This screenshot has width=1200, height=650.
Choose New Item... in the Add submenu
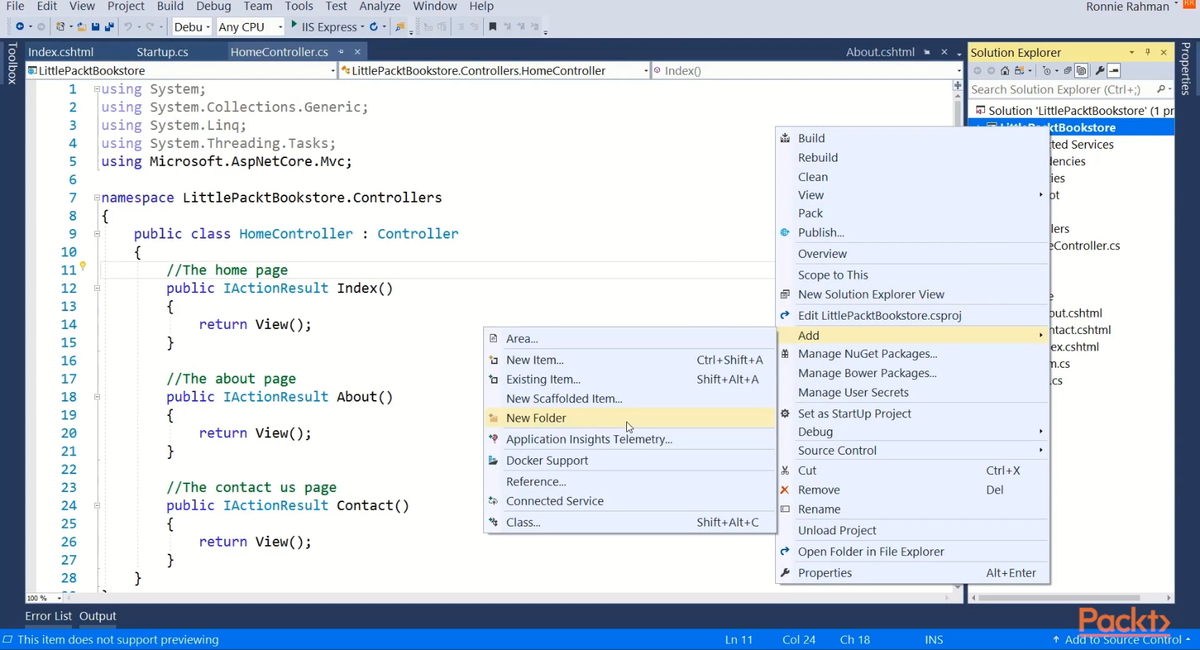pos(630,360)
